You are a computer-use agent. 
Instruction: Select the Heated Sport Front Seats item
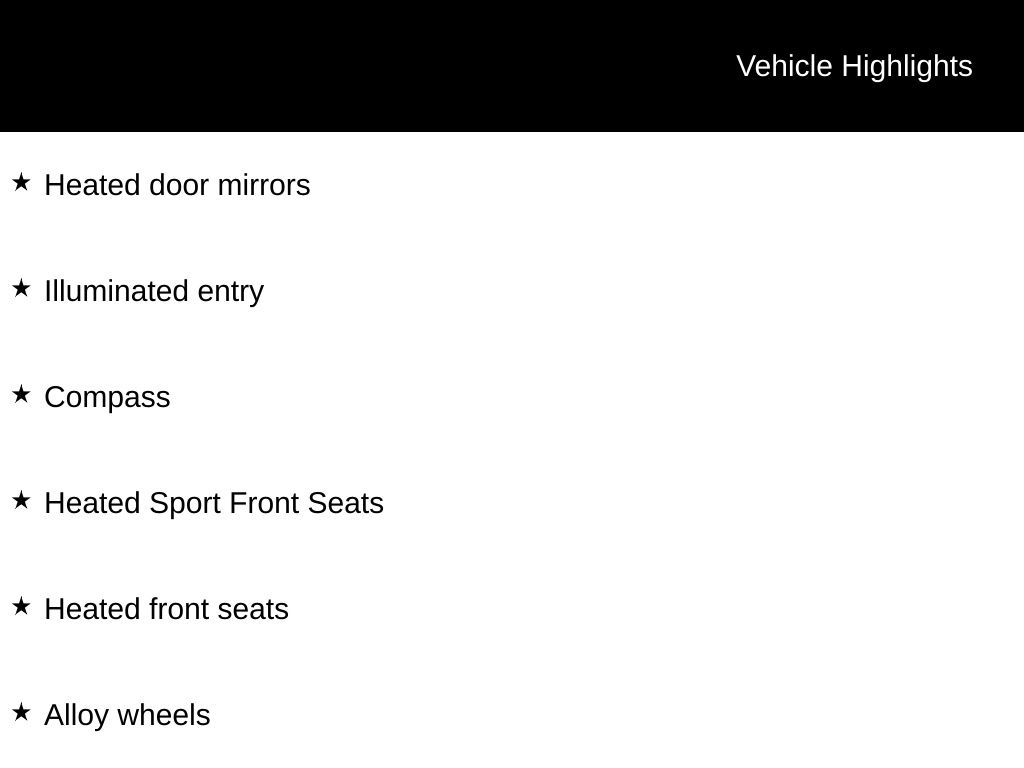pos(214,503)
